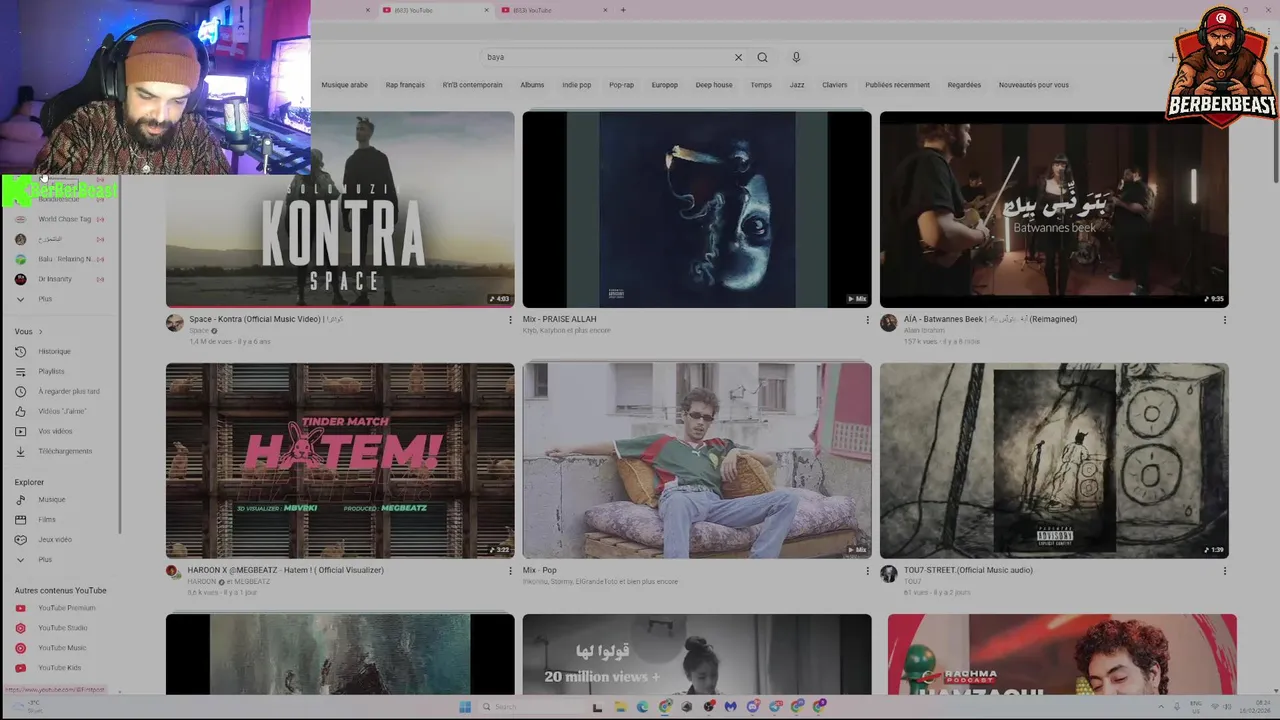Start voice search with the microphone icon
Screen dimensions: 1280x720
(x=796, y=57)
